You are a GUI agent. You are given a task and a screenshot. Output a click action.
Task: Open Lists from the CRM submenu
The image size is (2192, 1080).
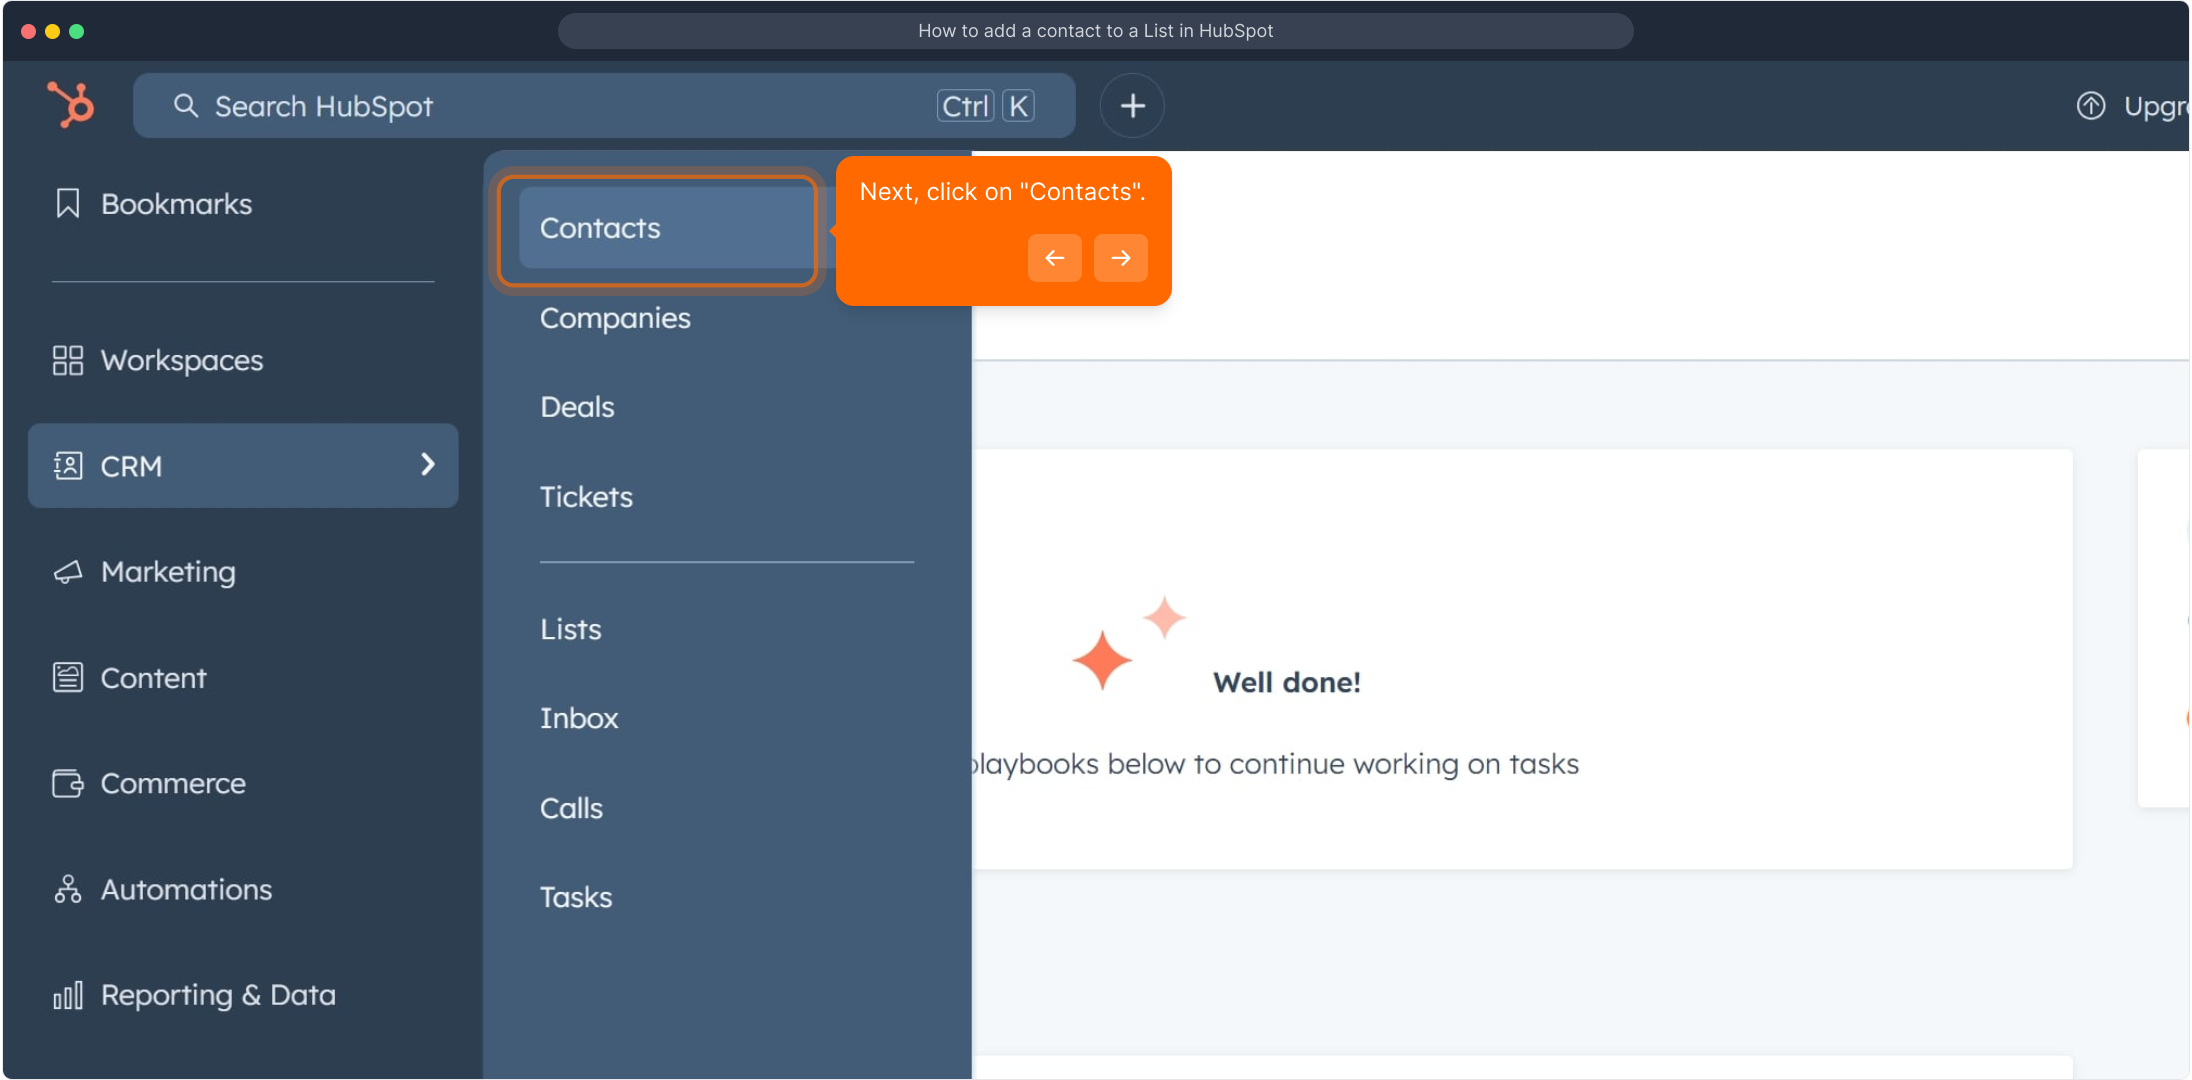click(x=570, y=629)
